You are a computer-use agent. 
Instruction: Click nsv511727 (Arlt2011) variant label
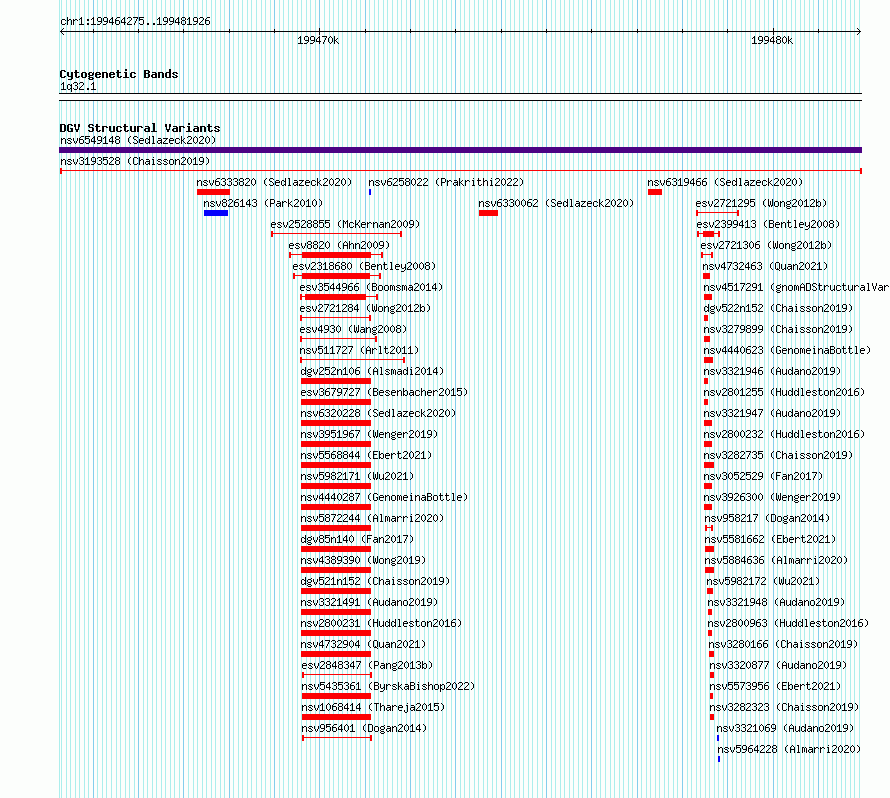359,350
